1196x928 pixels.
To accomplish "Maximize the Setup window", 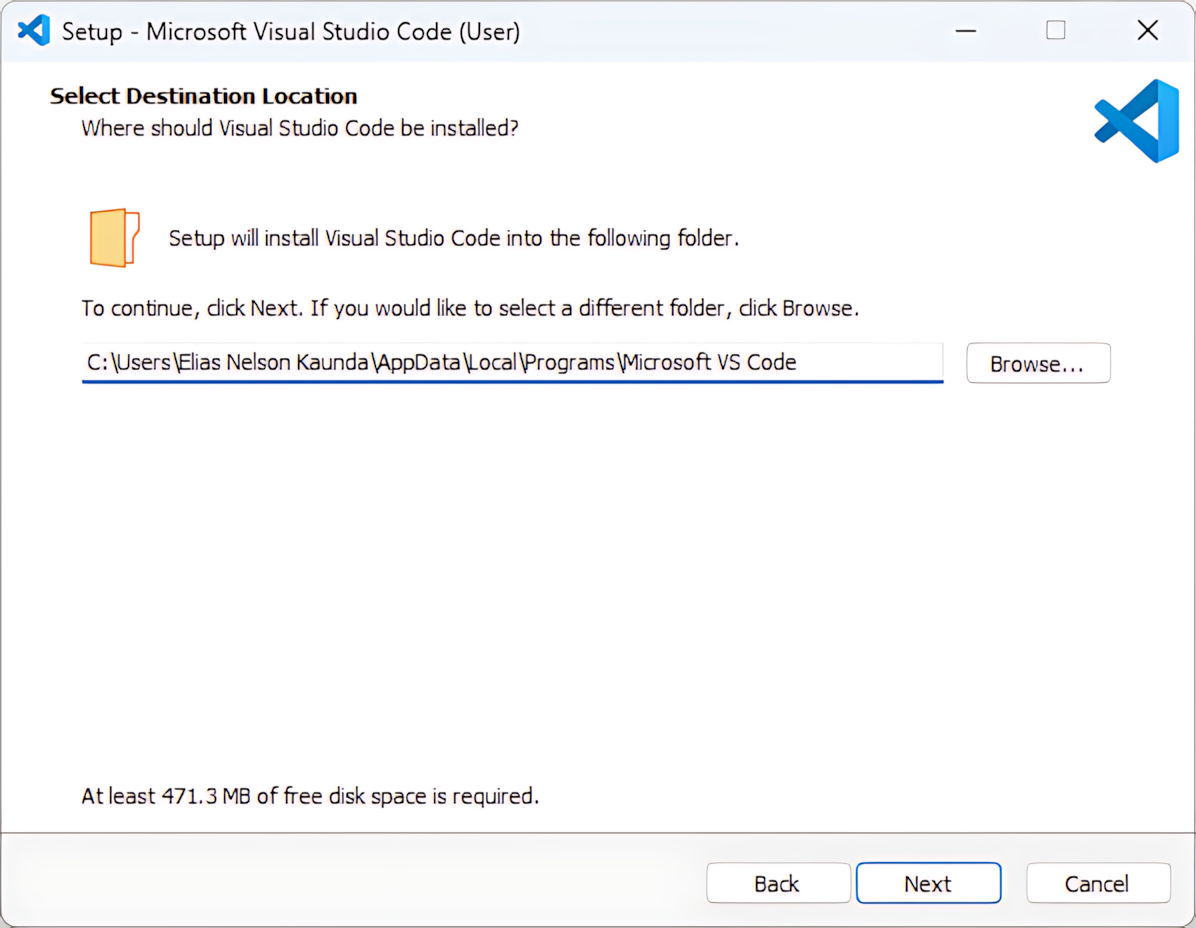I will pos(1056,31).
